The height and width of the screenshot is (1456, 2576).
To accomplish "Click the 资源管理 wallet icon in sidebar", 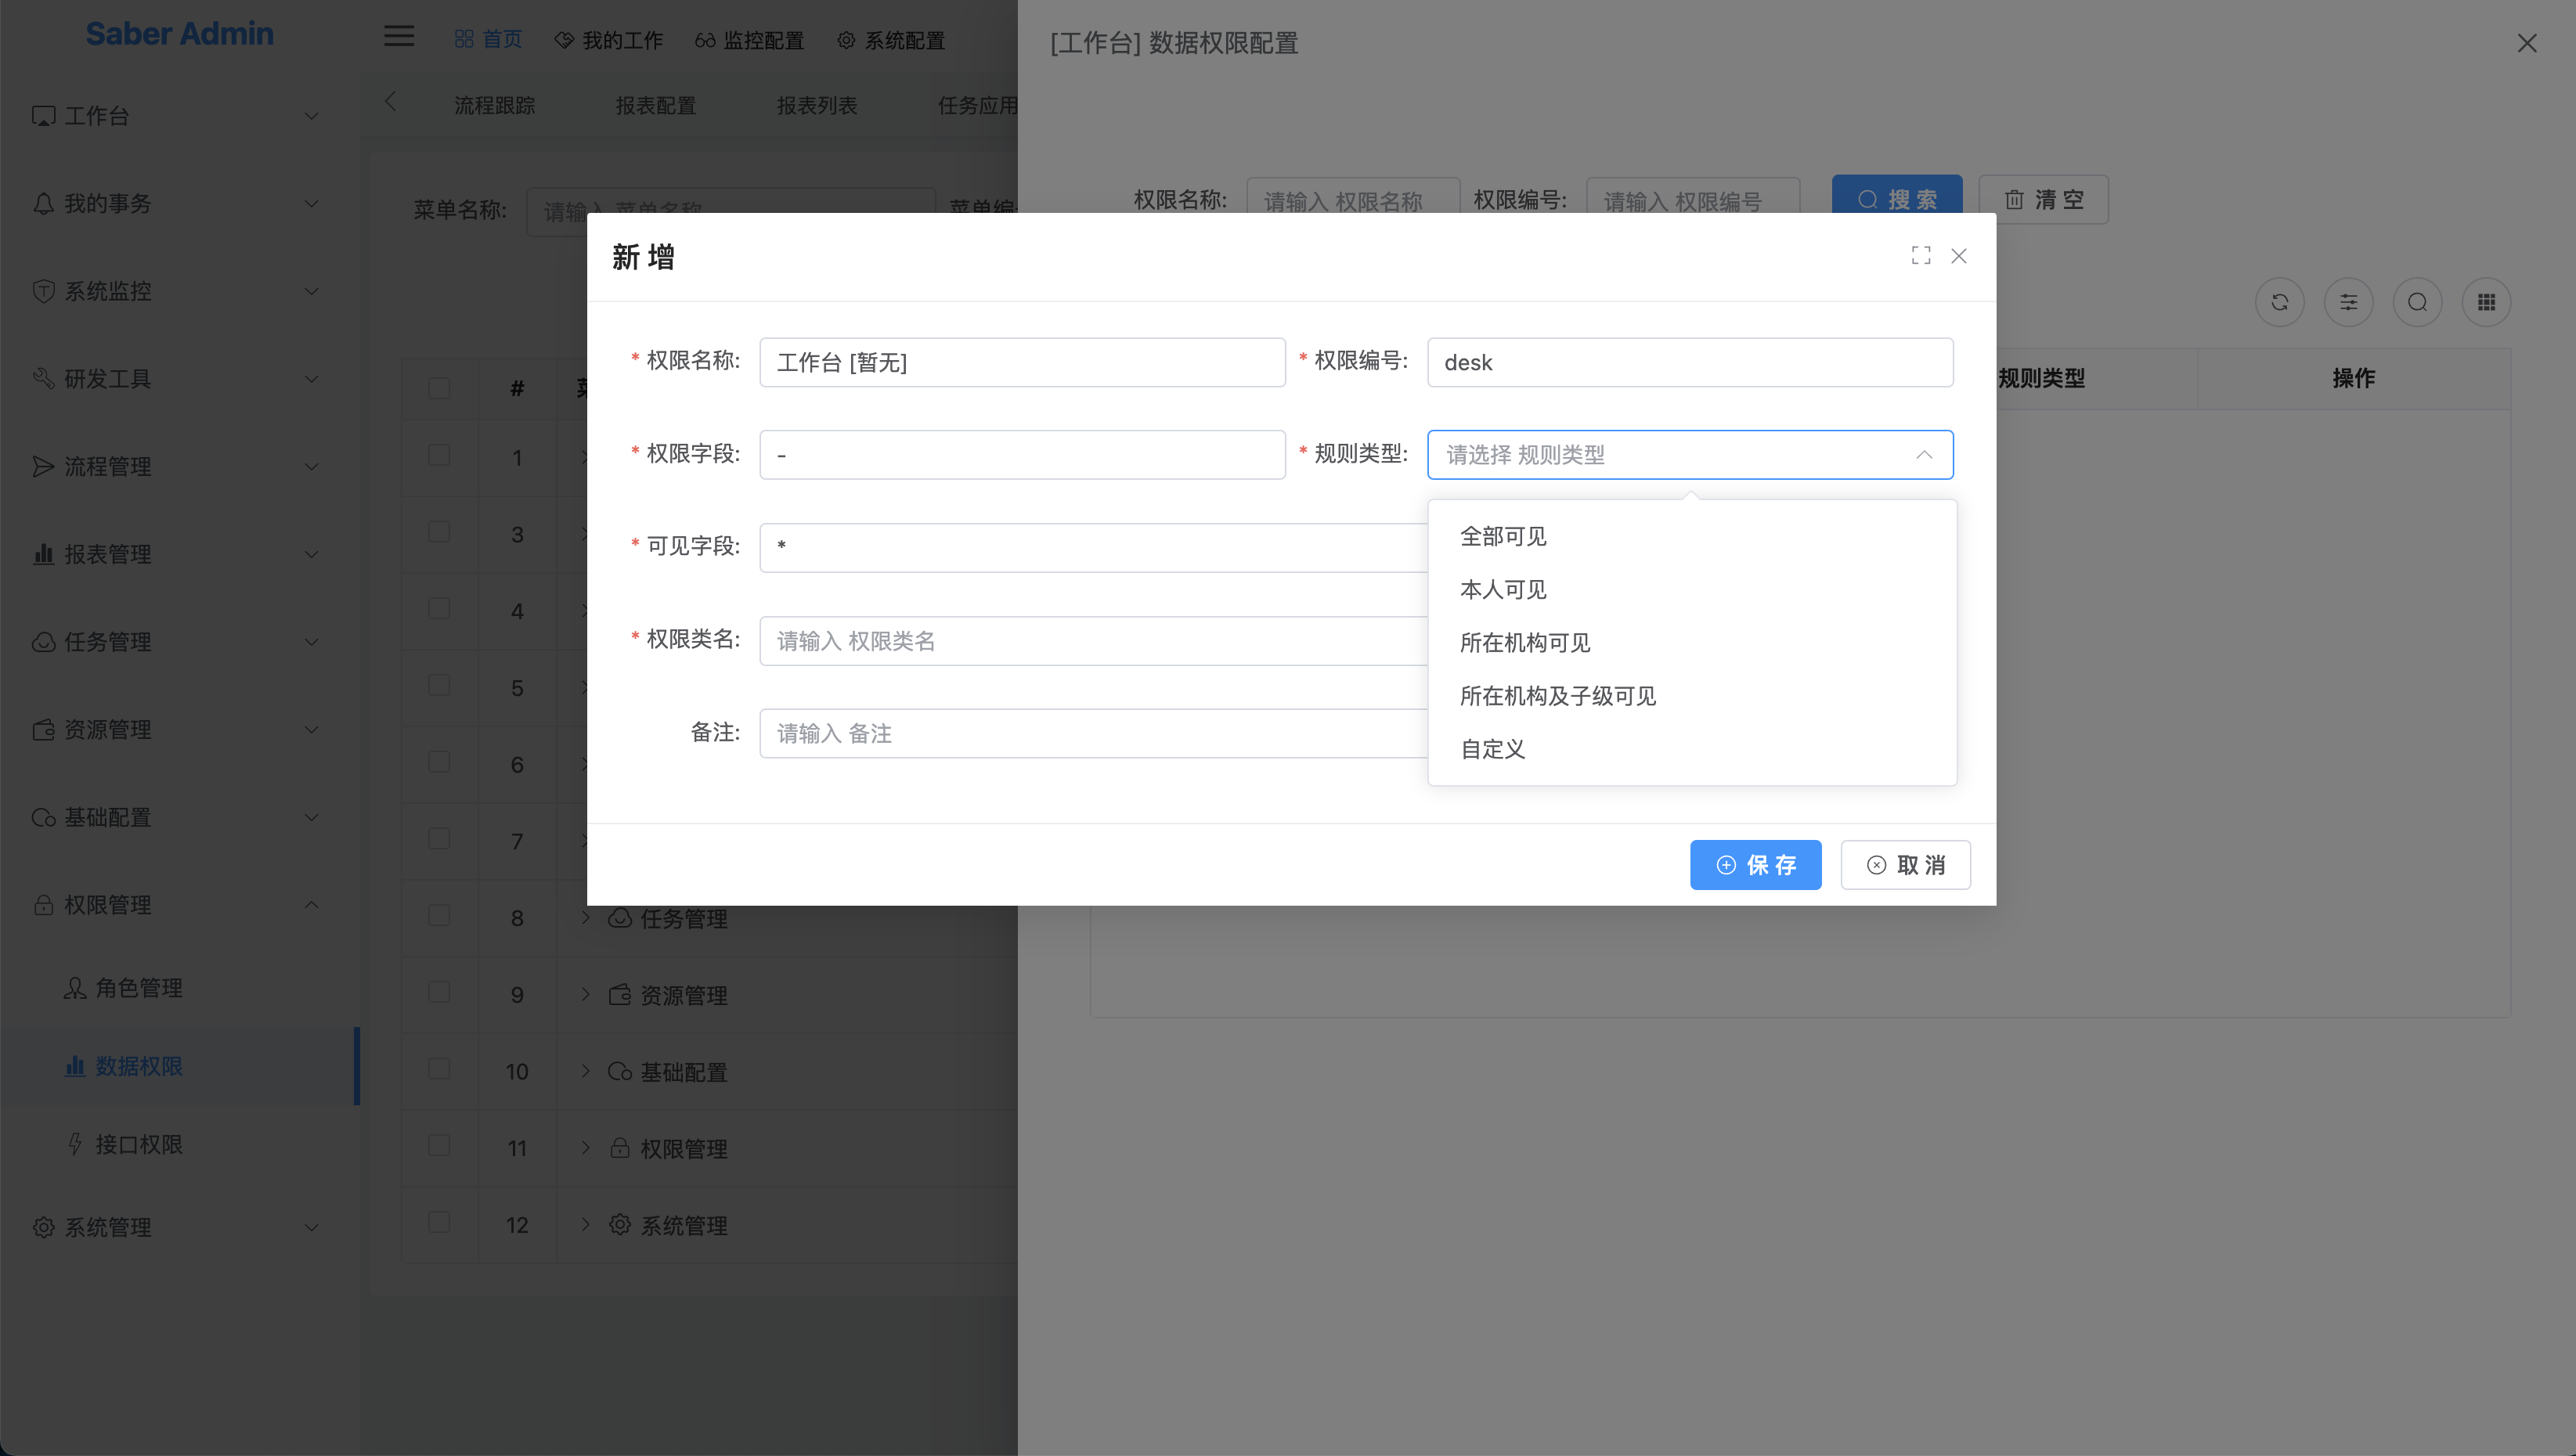I will [x=43, y=730].
